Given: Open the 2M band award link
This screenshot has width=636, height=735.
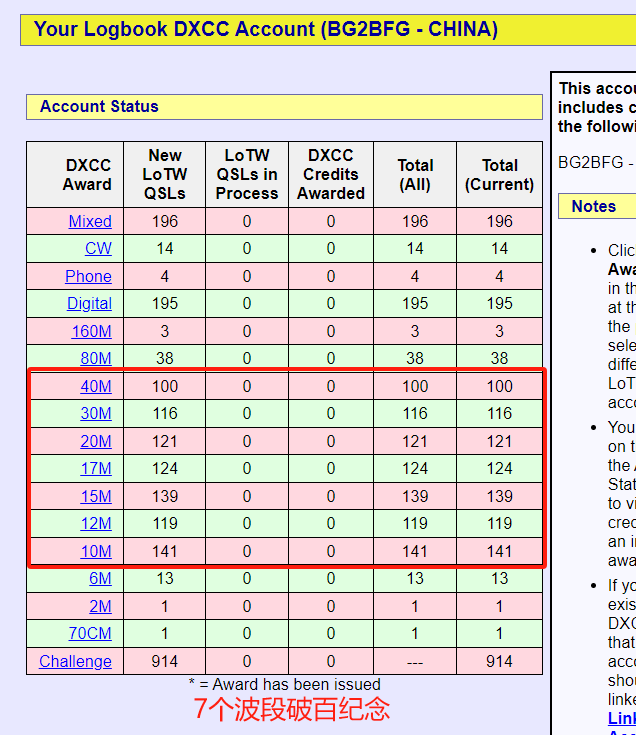Looking at the screenshot, I should [x=100, y=606].
